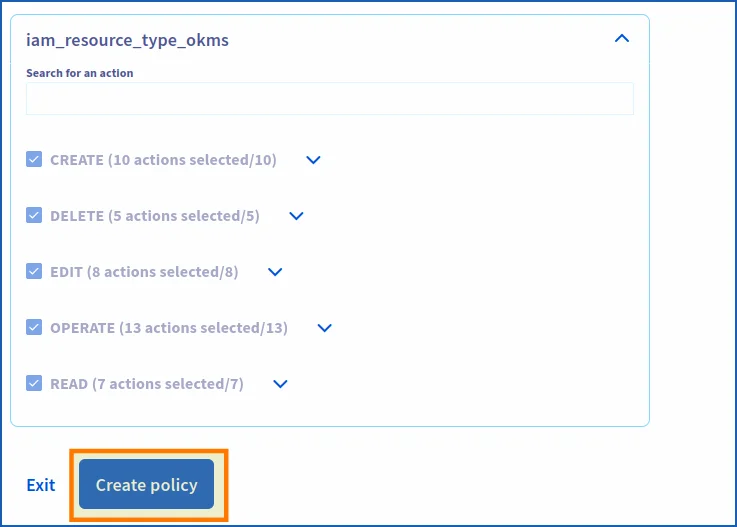Show EDIT actions list via chevron
737x527 pixels.
coord(275,272)
